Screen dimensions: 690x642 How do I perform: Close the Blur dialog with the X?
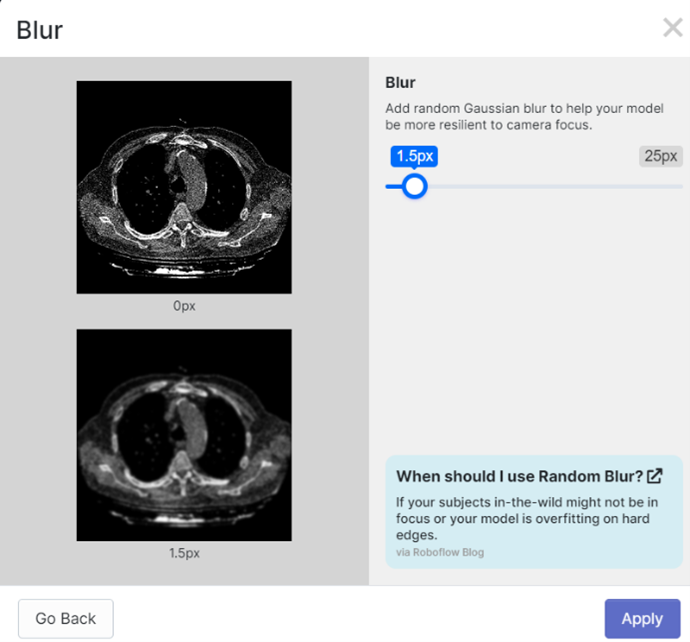(x=672, y=28)
